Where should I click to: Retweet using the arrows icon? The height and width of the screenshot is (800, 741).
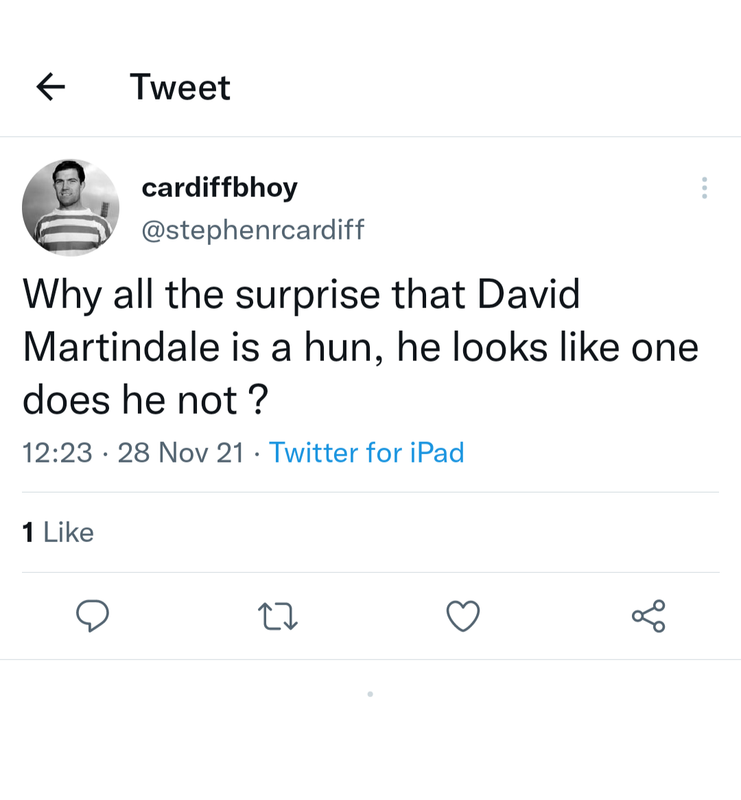278,616
